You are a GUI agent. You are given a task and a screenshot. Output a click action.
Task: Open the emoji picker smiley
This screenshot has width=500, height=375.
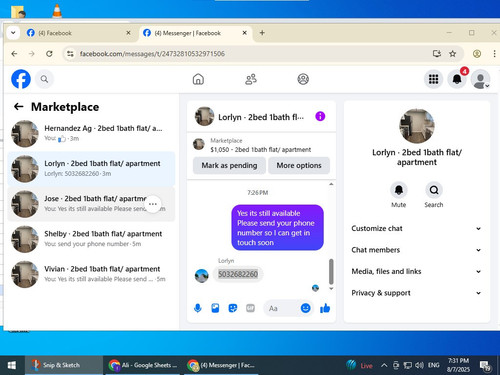pos(305,308)
